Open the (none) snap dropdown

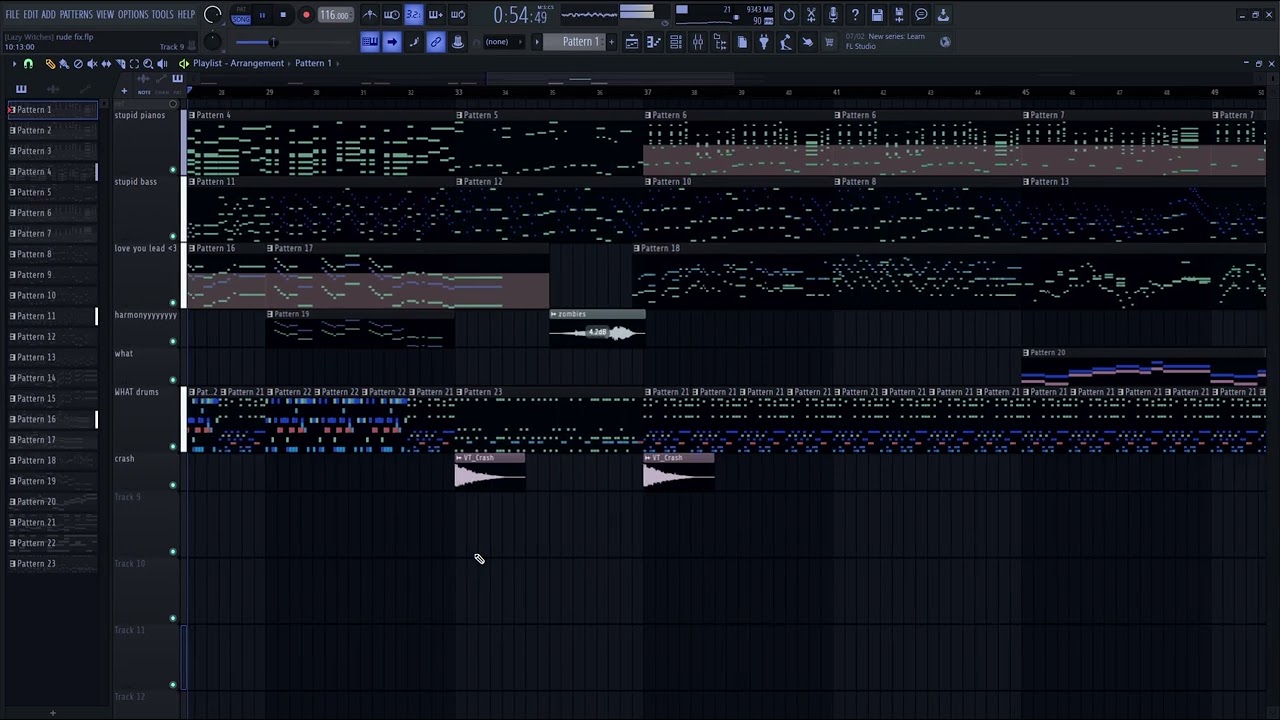point(497,42)
